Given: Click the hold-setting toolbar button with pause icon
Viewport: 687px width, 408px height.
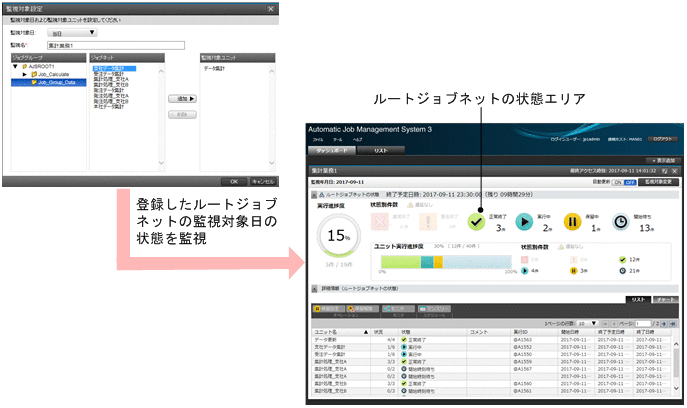Looking at the screenshot, I should click(x=329, y=309).
